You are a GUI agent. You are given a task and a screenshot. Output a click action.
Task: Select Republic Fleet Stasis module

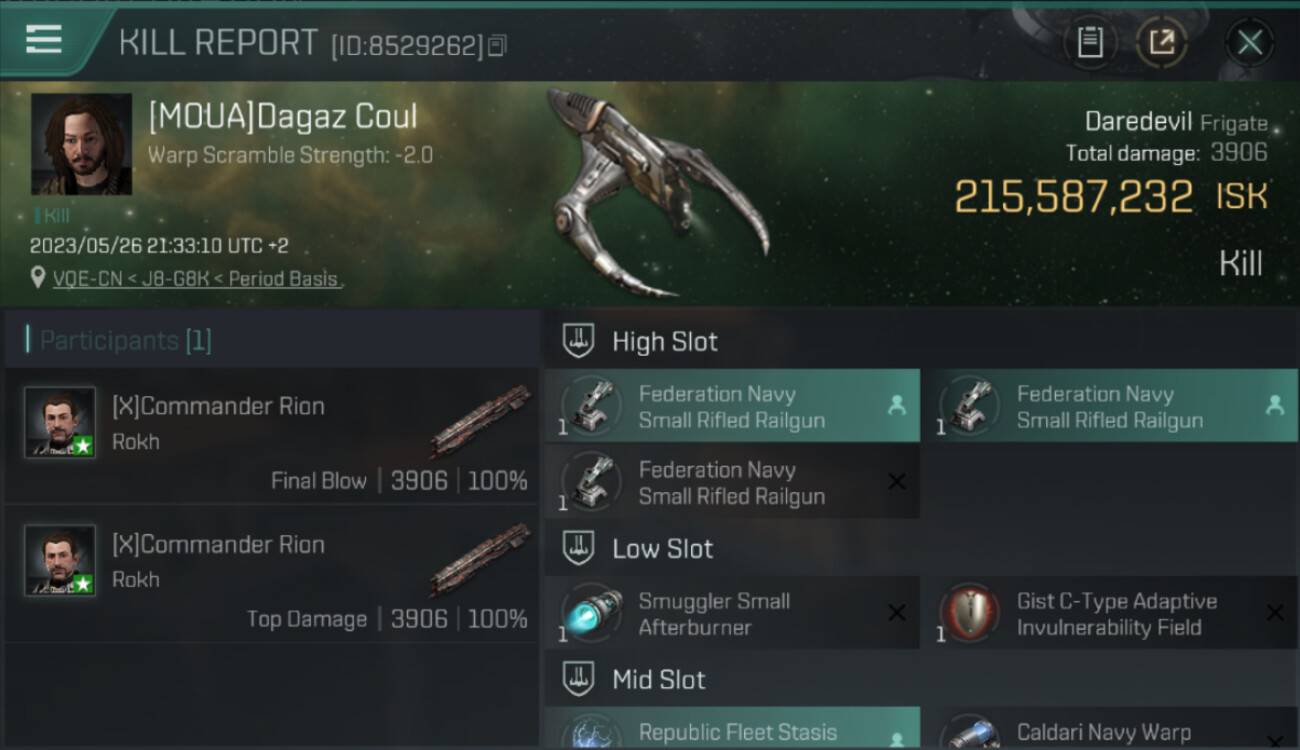pyautogui.click(x=732, y=728)
